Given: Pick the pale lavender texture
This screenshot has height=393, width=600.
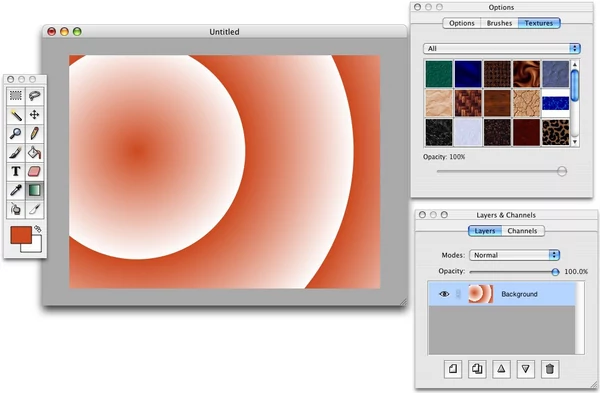Looking at the screenshot, I should pyautogui.click(x=468, y=132).
